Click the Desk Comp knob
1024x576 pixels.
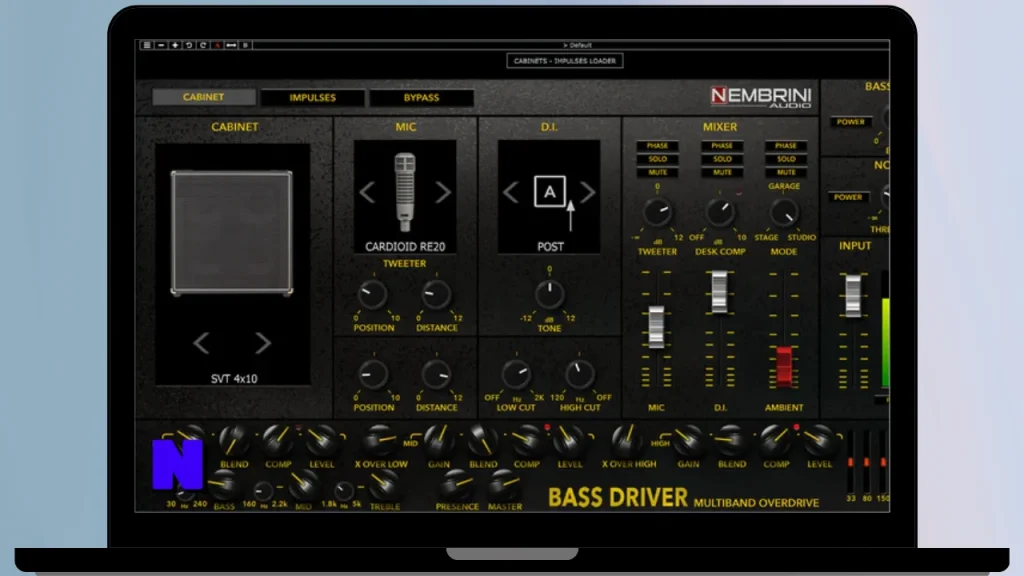point(720,212)
